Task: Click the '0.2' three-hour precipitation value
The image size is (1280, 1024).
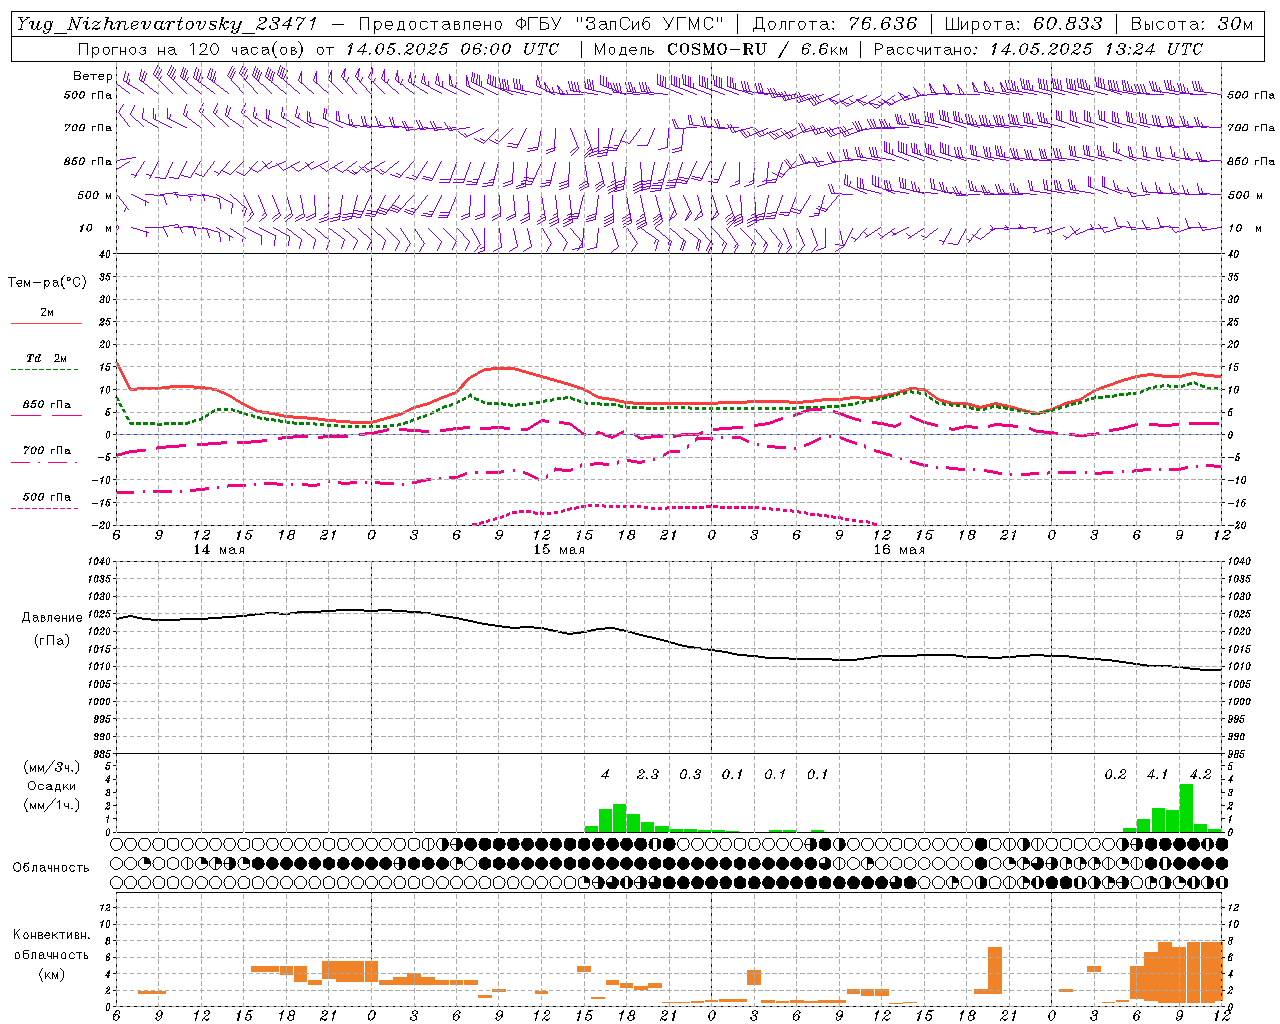Action: [1115, 774]
